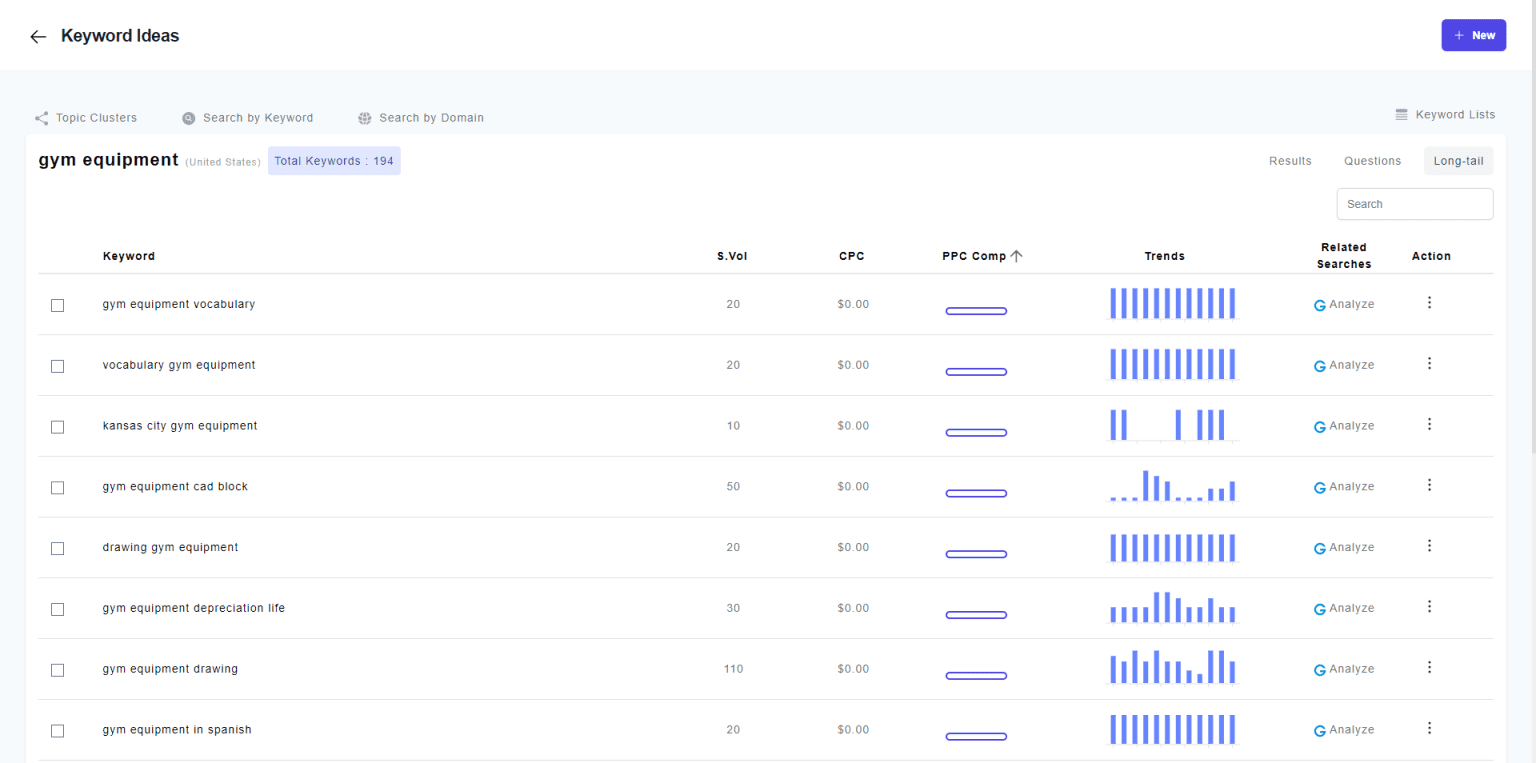
Task: Click the back arrow beside Keyword Ideas
Action: [38, 37]
